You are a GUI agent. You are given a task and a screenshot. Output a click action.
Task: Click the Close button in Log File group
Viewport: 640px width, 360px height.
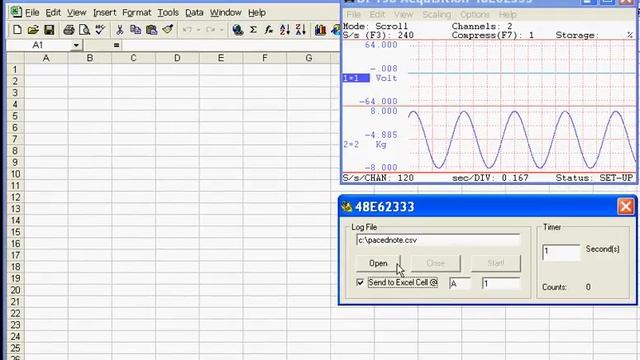point(436,263)
